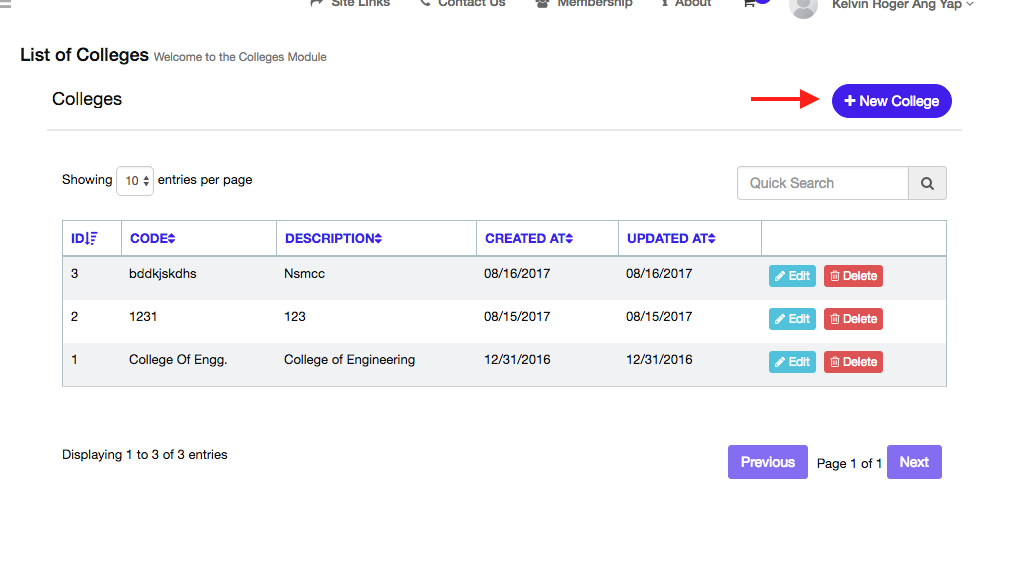The image size is (1029, 561).
Task: Open the entries per page dropdown
Action: (x=135, y=181)
